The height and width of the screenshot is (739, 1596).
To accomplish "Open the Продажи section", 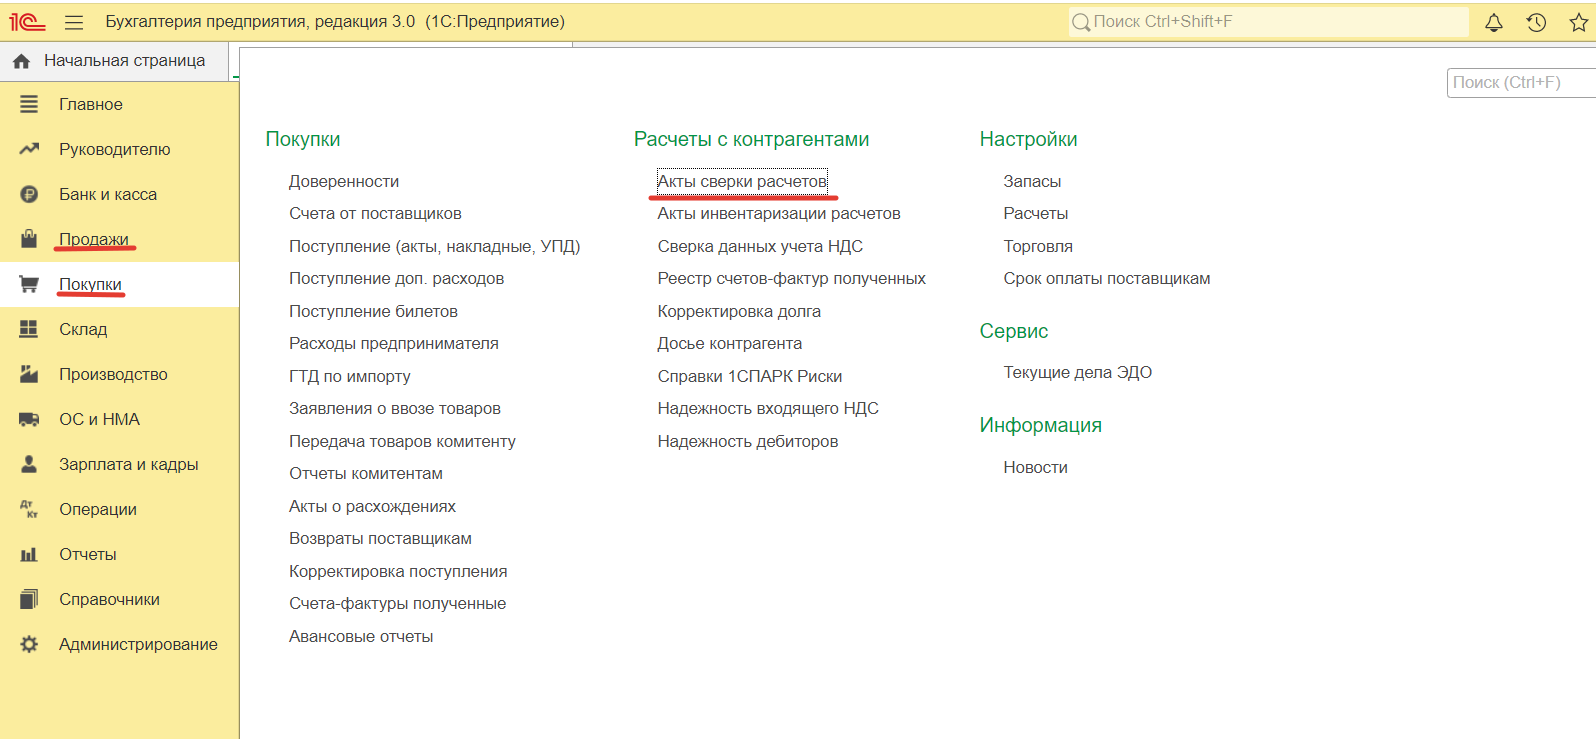I will (93, 239).
